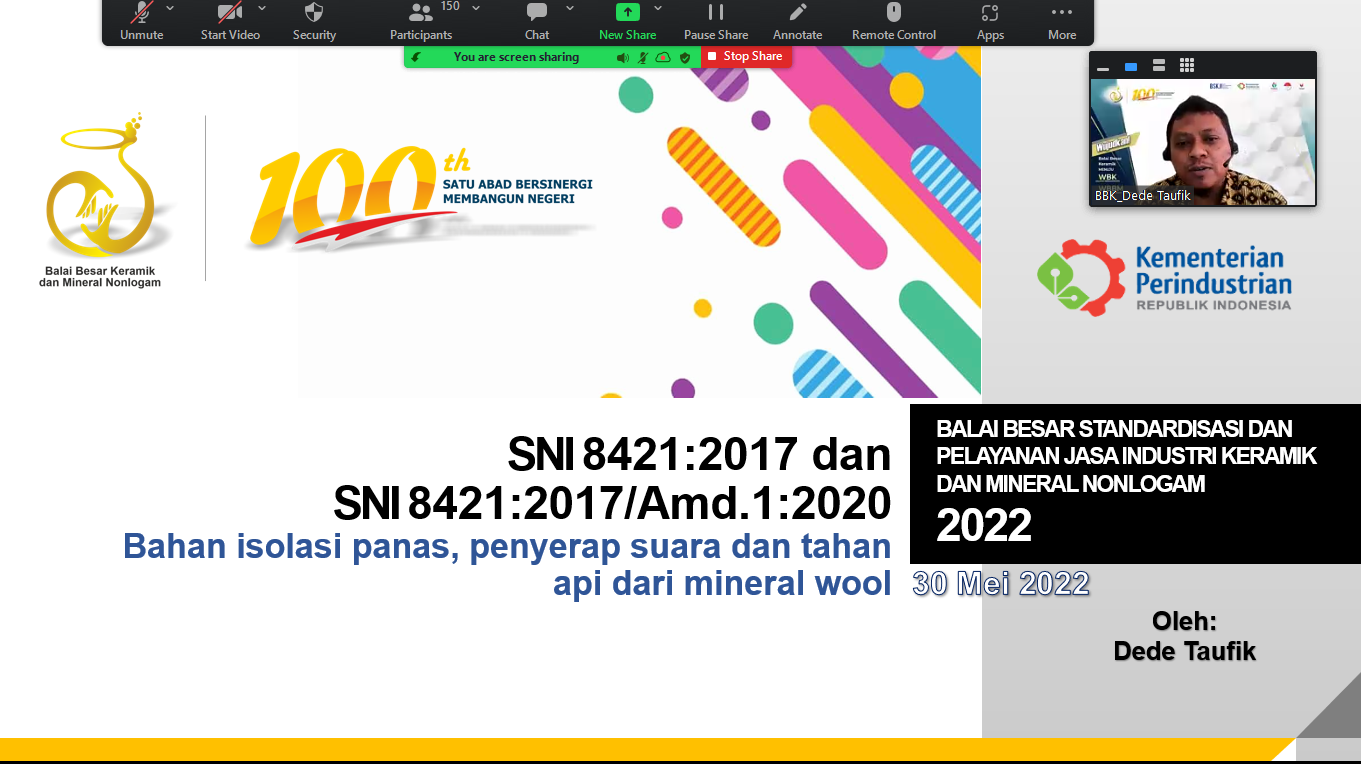Viewport: 1361px width, 764px height.
Task: Click muted mic icon on sharing bar
Action: coord(643,58)
